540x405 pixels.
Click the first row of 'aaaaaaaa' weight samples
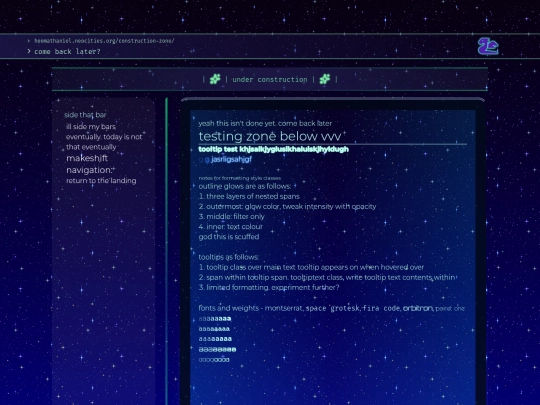pyautogui.click(x=215, y=319)
